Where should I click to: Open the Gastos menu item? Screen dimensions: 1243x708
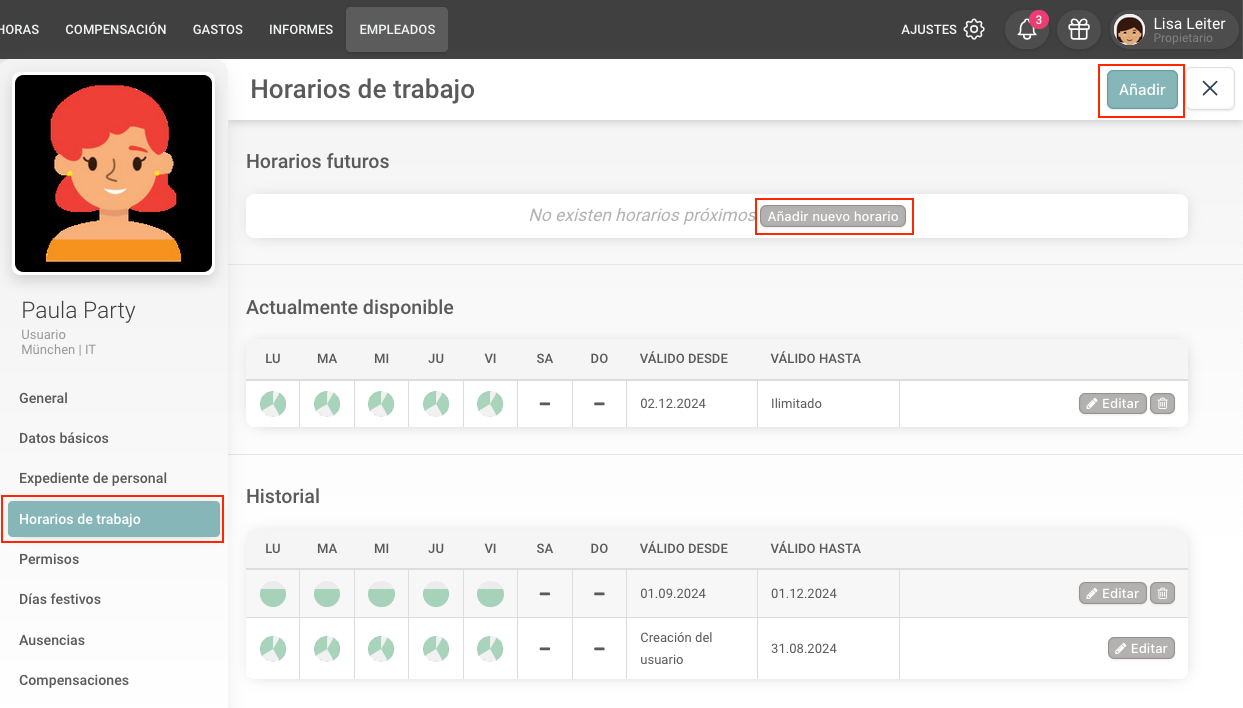tap(218, 30)
